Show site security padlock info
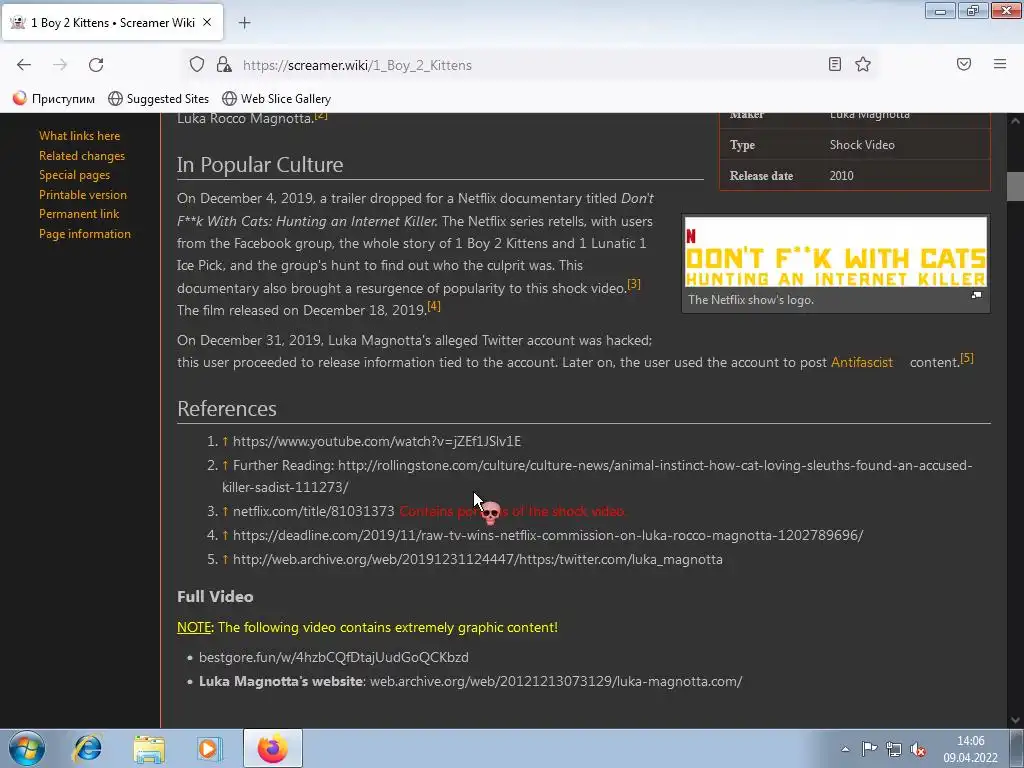Viewport: 1024px width, 768px height. (224, 65)
